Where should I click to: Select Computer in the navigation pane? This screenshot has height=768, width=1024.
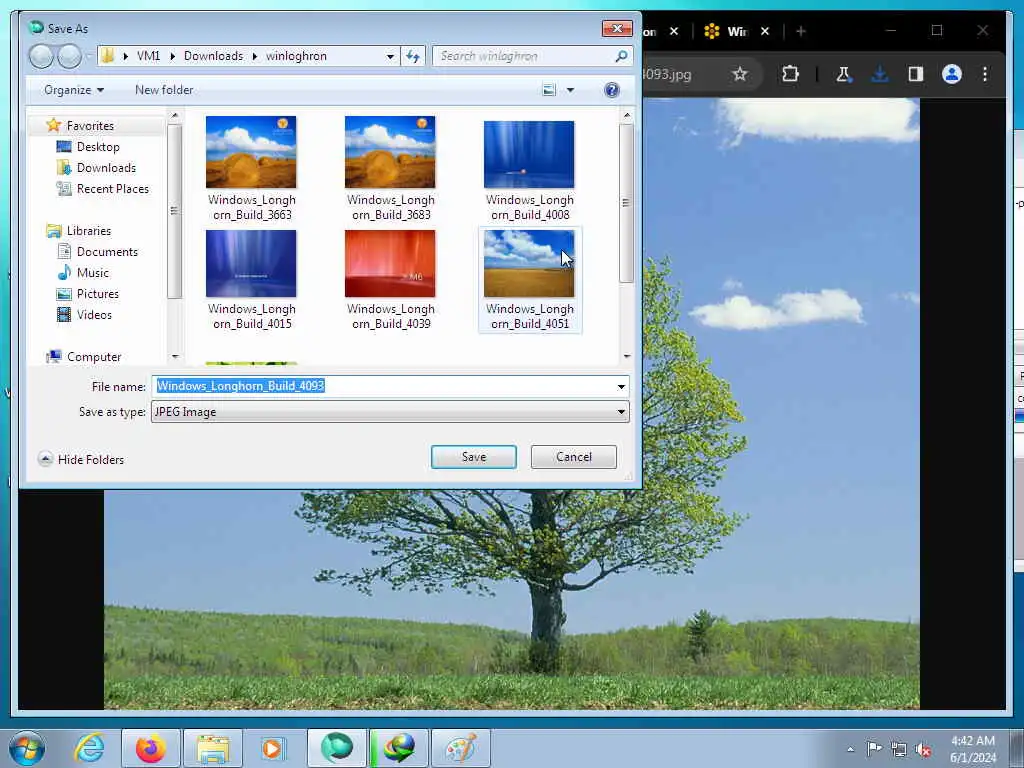click(94, 357)
